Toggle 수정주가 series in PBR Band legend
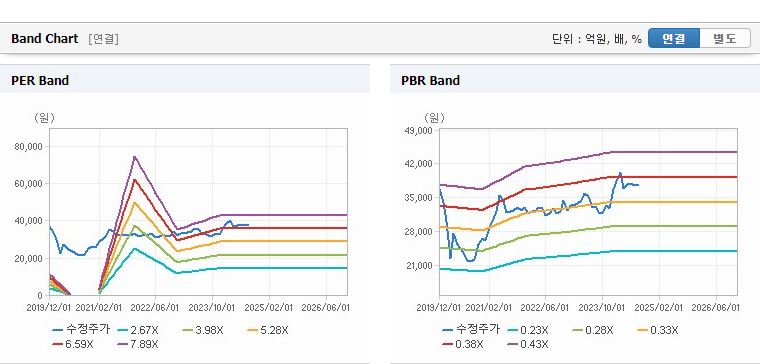This screenshot has width=760, height=364. click(471, 330)
